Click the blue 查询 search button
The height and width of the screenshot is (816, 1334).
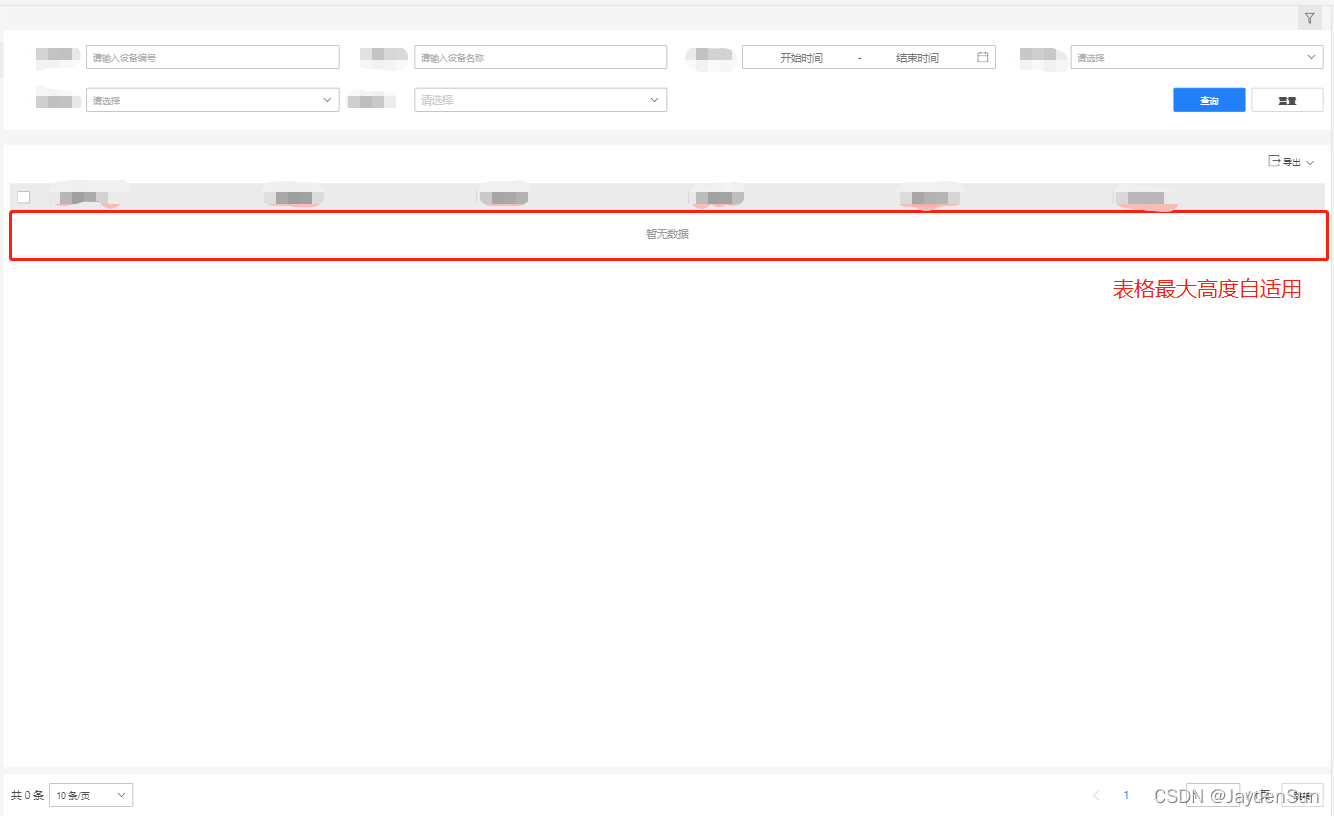[1209, 100]
